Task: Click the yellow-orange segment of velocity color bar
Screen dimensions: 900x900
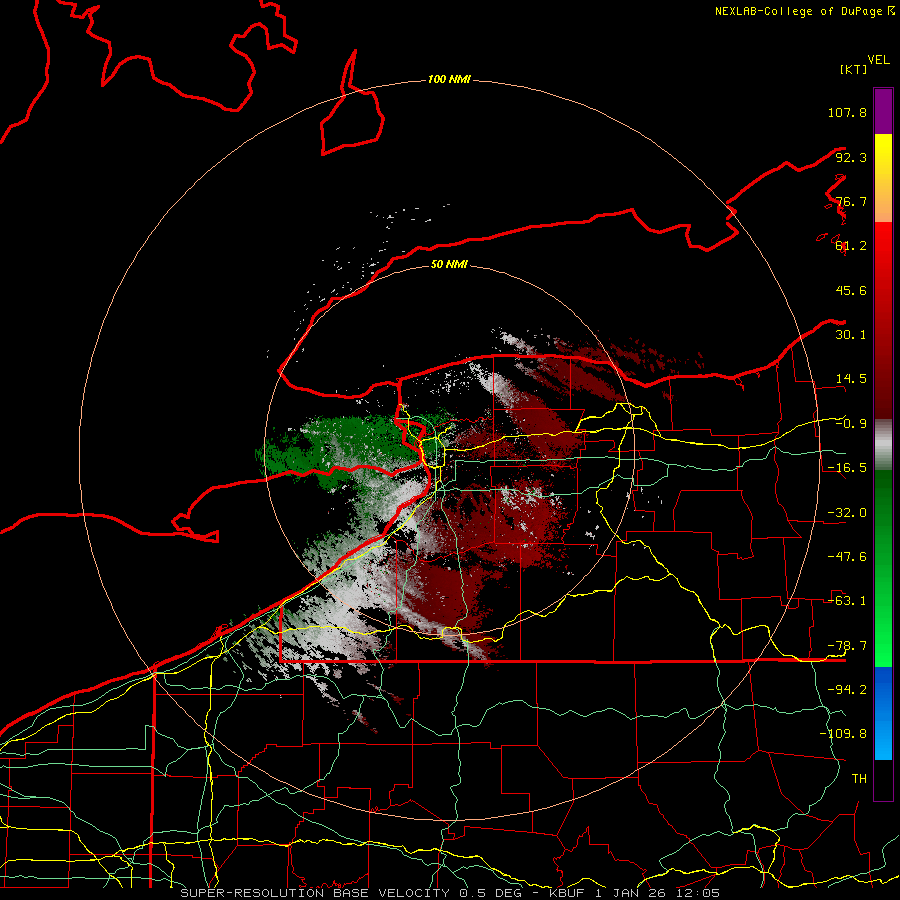Action: click(883, 178)
